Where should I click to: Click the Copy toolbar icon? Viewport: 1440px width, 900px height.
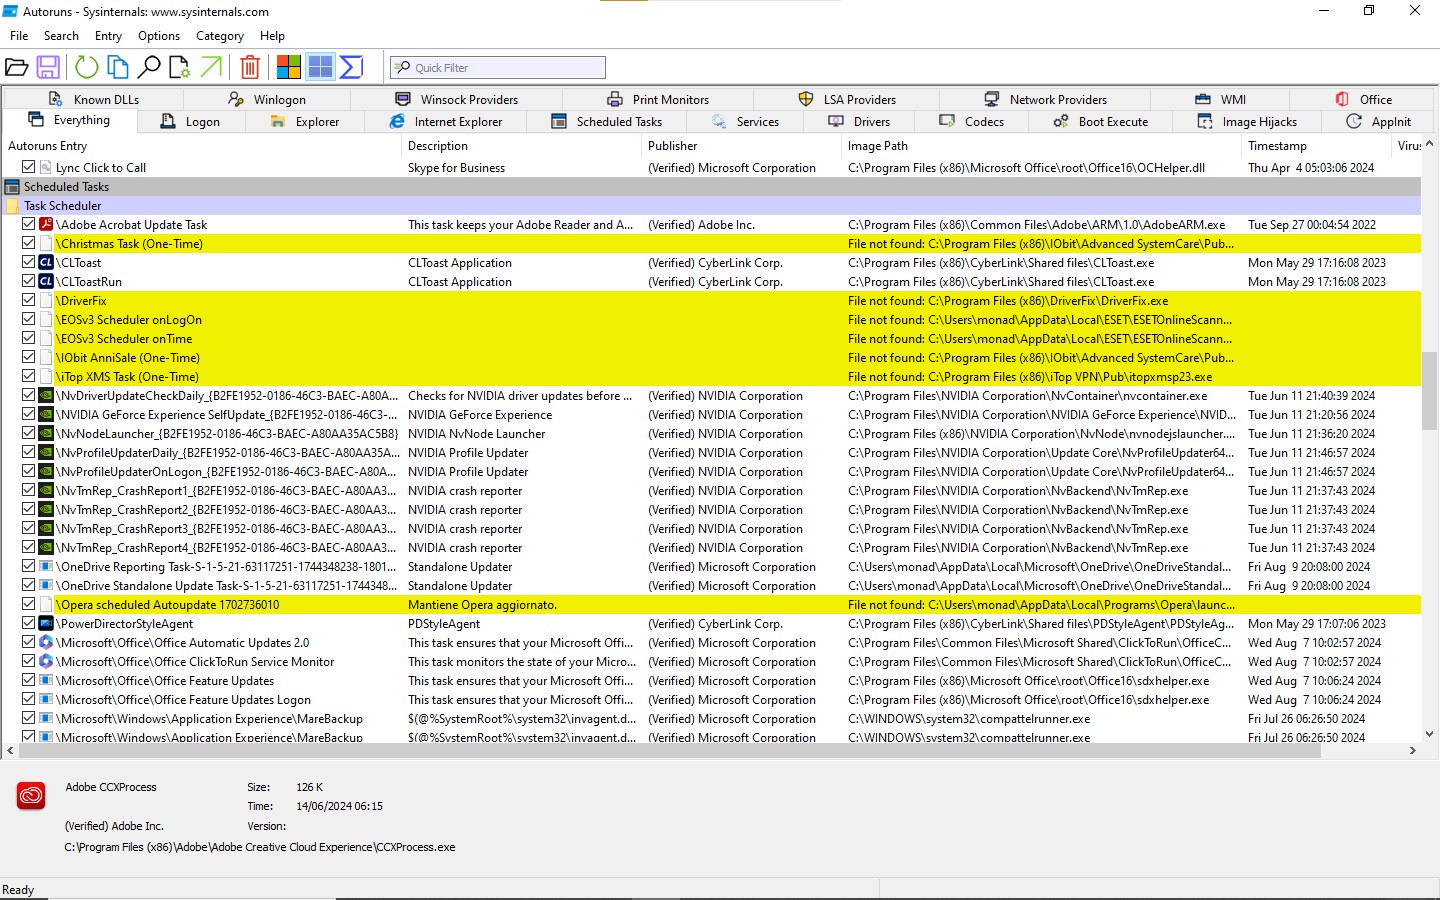pos(118,67)
